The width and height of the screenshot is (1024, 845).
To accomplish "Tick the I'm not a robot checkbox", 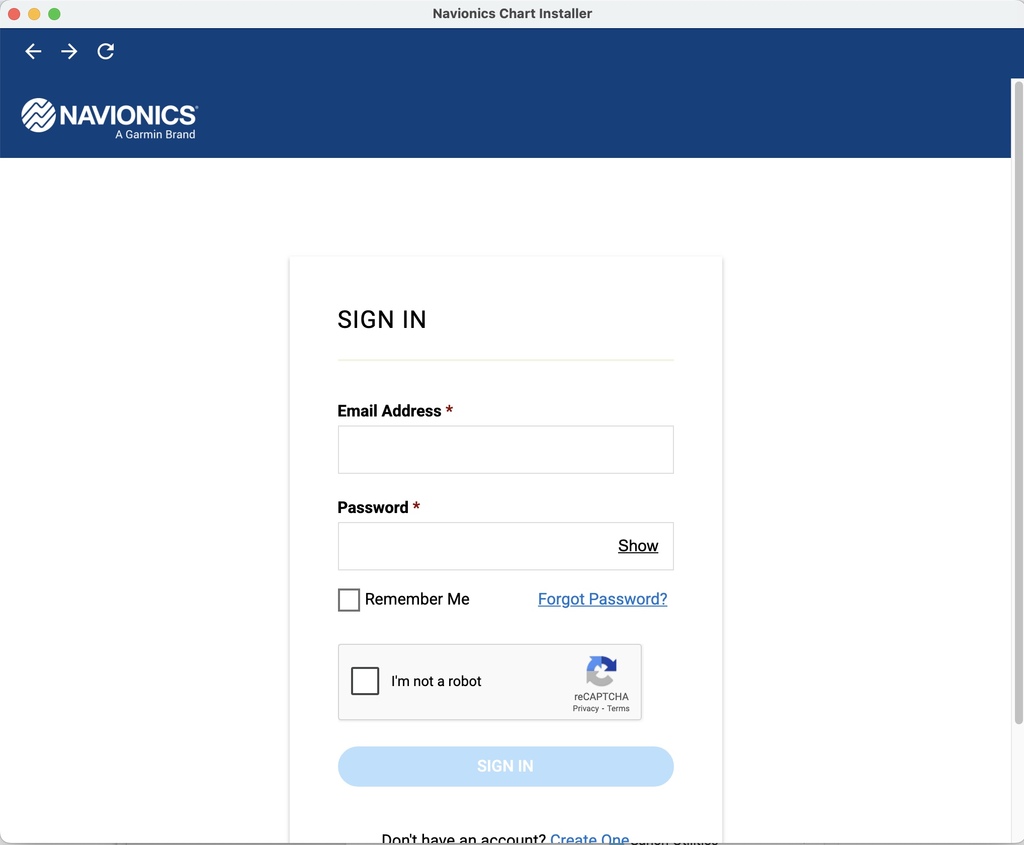I will pyautogui.click(x=365, y=681).
